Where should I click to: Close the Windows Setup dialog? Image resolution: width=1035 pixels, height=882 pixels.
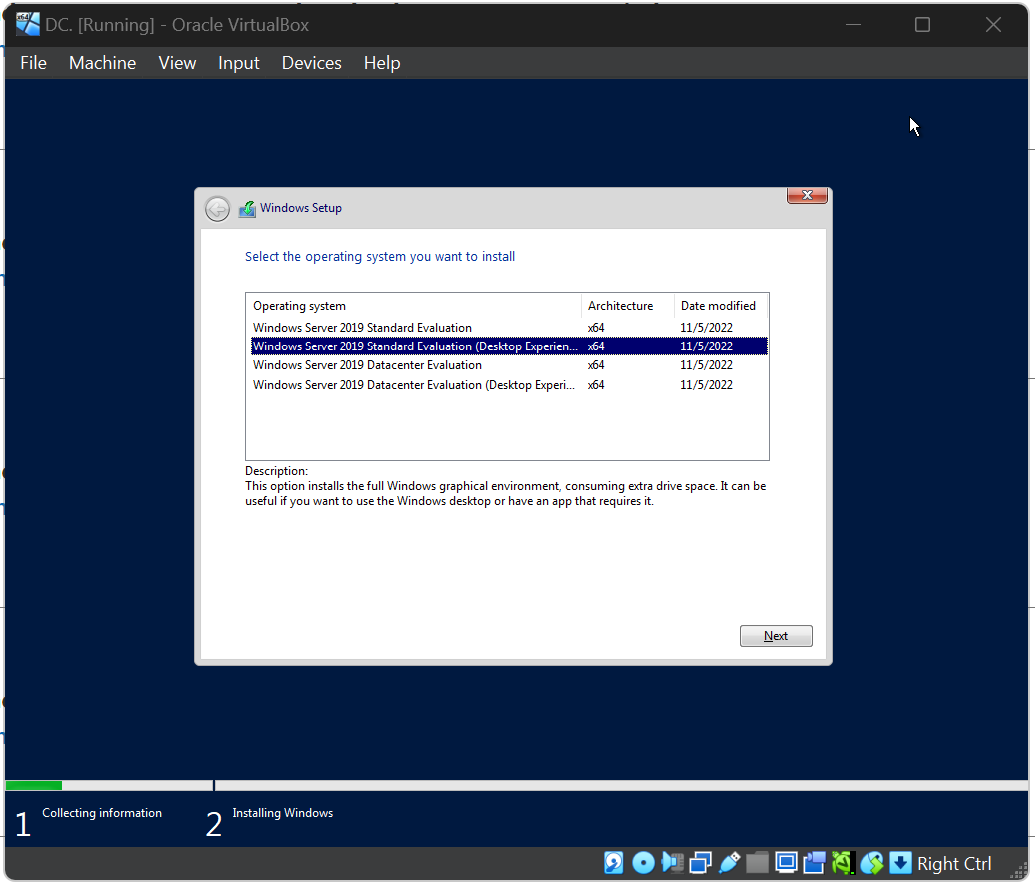coord(807,195)
